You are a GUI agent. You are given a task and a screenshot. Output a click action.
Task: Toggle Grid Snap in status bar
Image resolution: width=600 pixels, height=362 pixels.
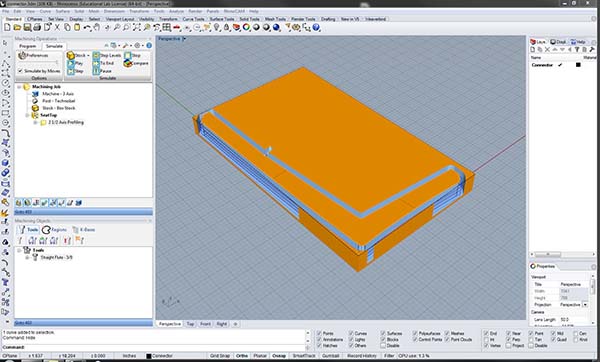pyautogui.click(x=220, y=356)
